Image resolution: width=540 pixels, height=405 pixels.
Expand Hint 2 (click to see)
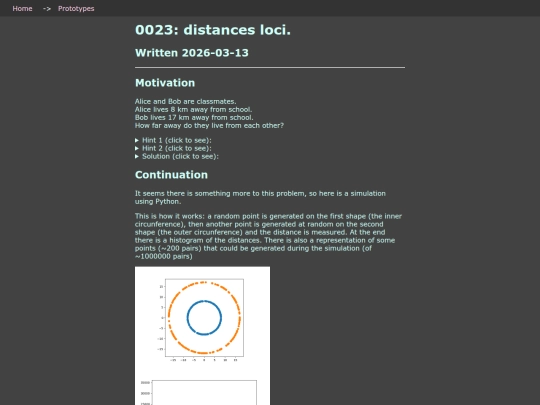tap(173, 148)
